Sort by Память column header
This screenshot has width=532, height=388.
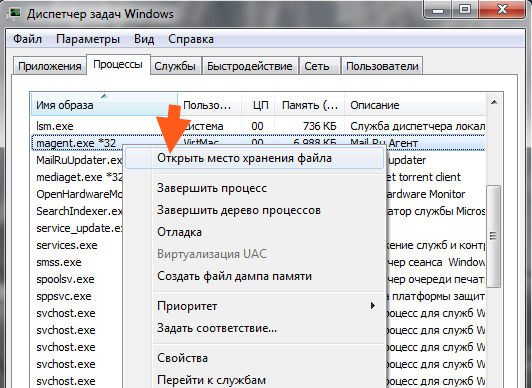point(310,105)
